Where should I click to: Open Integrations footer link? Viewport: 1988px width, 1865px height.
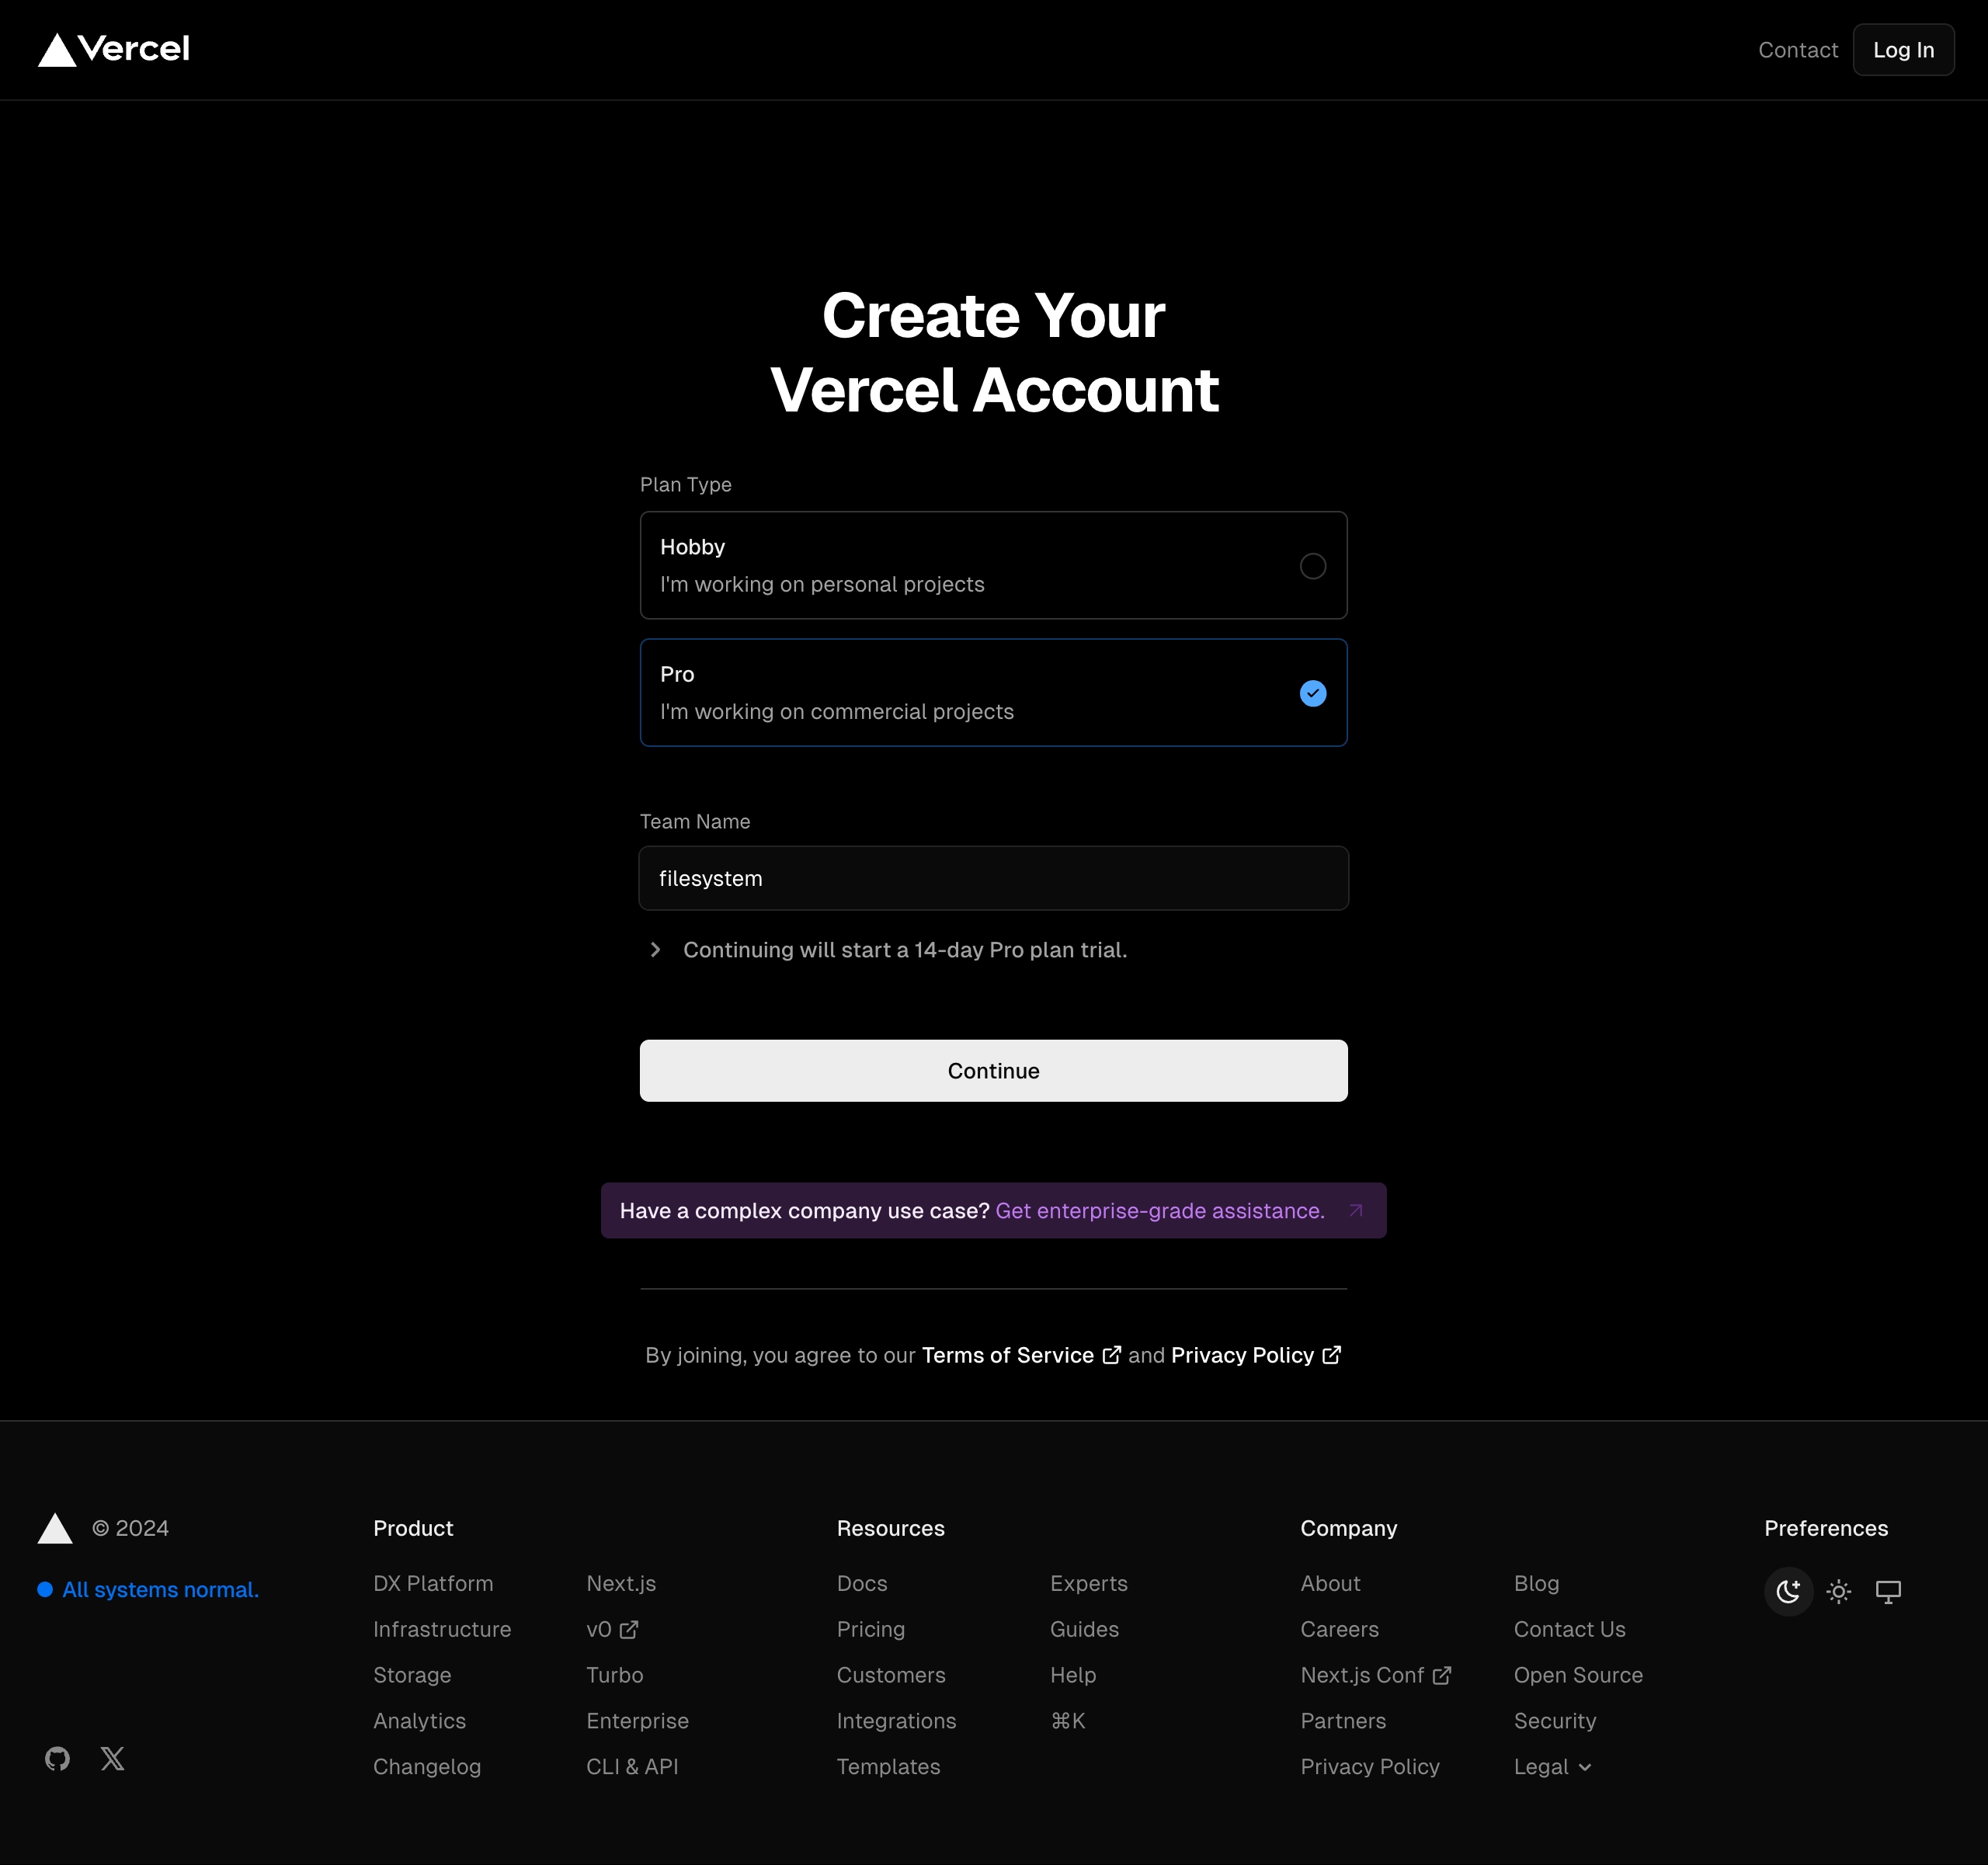[x=896, y=1721]
